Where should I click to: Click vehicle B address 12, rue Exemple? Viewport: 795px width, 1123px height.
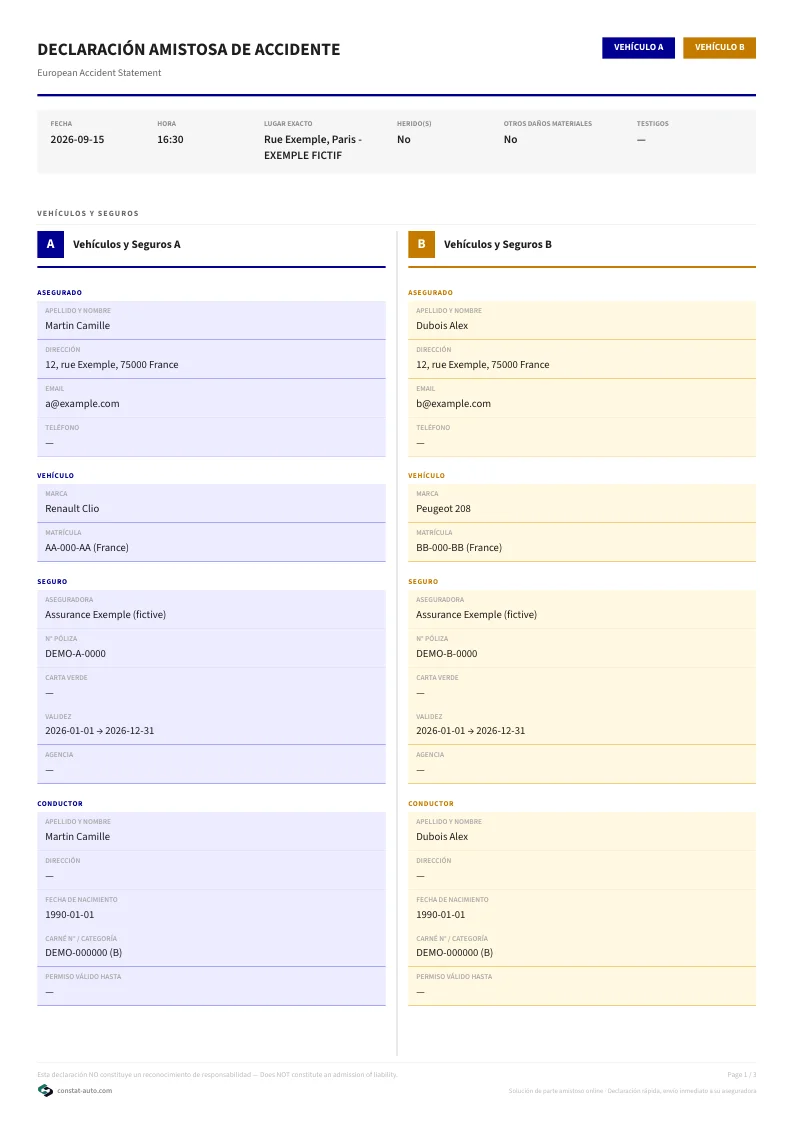[483, 365]
